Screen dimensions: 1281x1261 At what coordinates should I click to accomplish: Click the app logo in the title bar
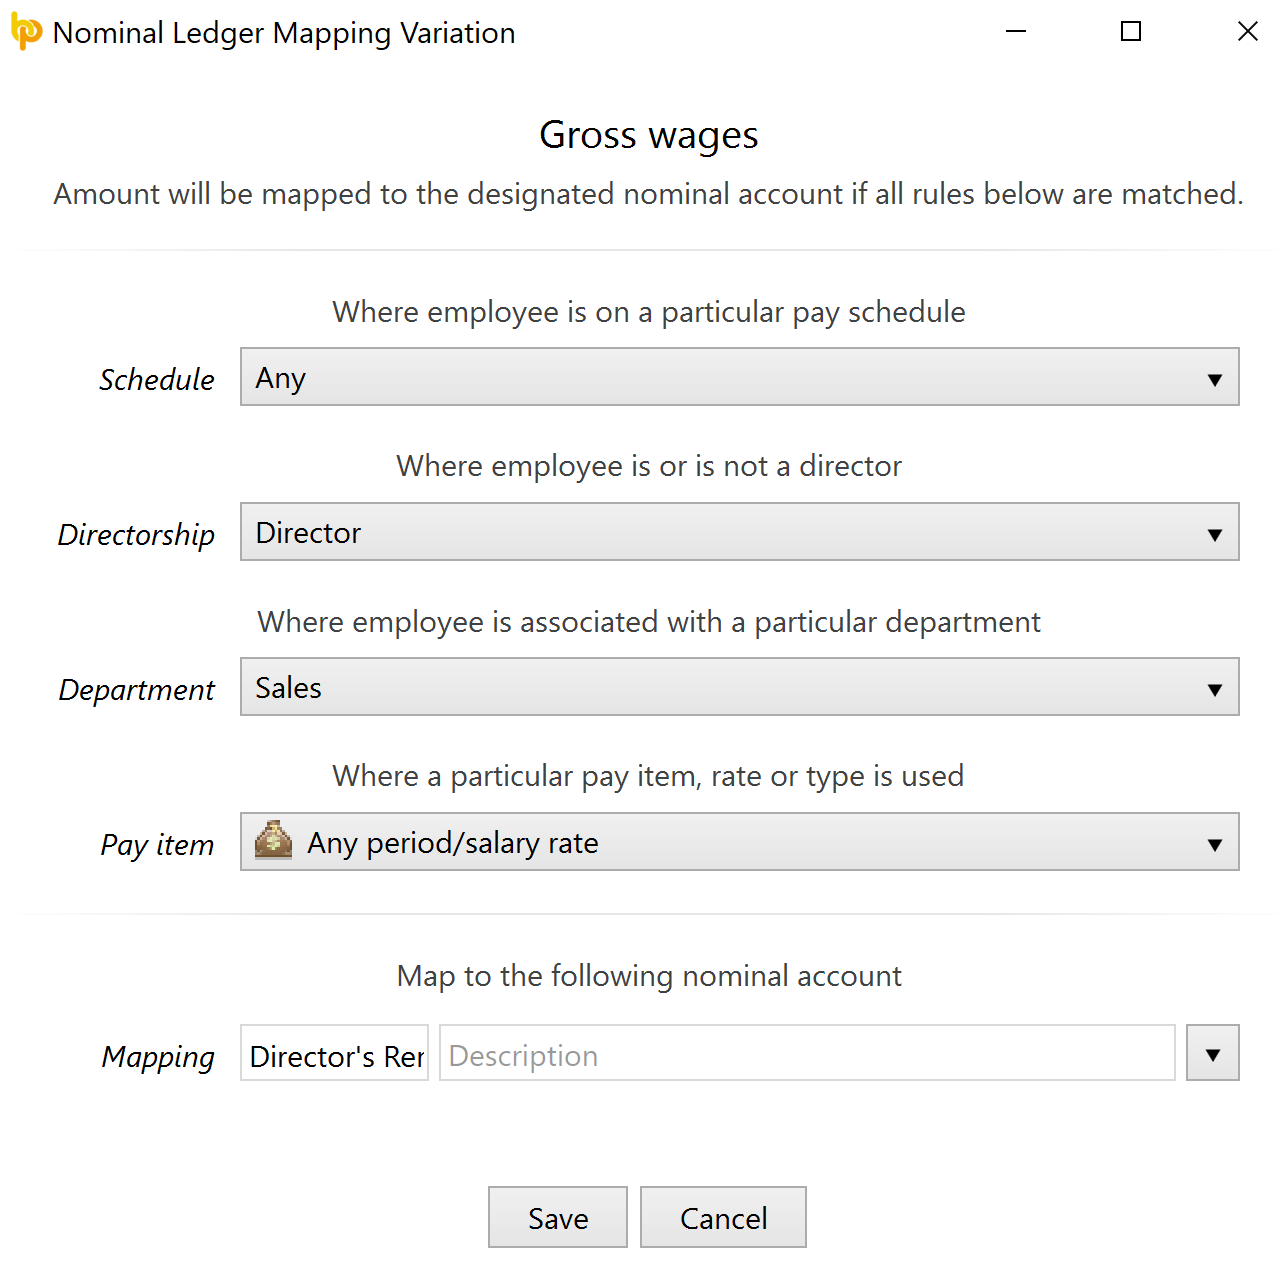click(x=26, y=32)
